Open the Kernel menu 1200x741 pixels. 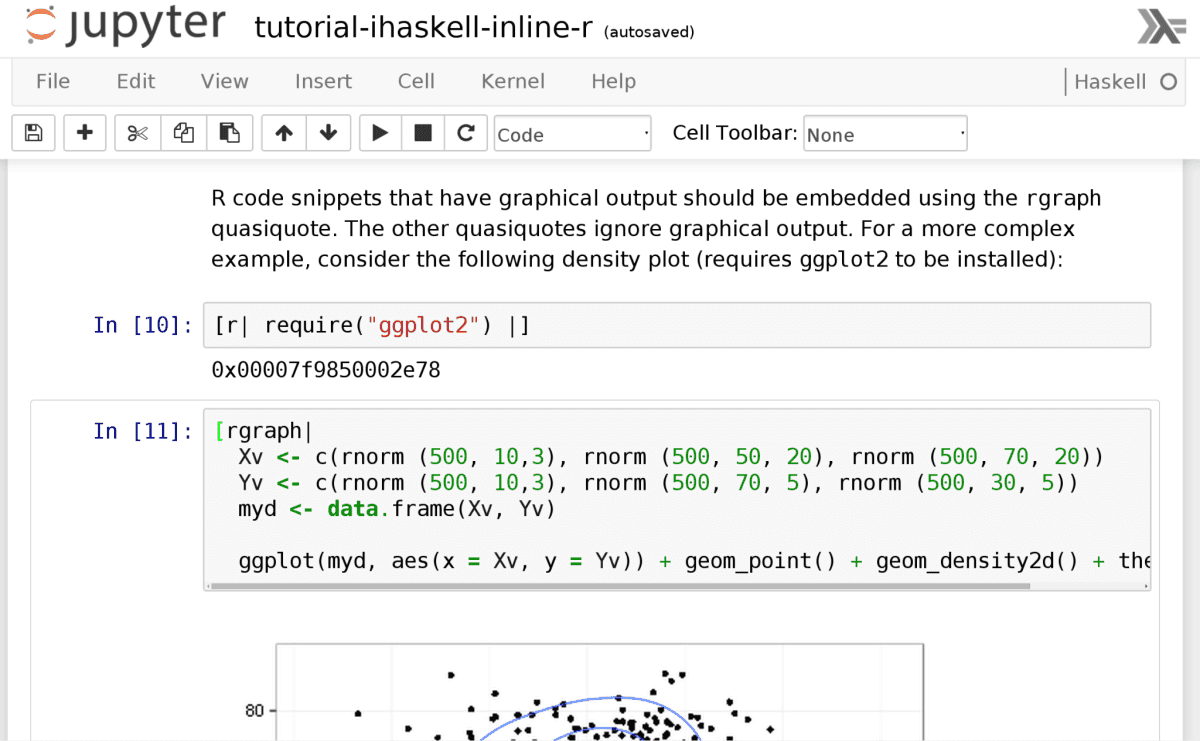[512, 82]
